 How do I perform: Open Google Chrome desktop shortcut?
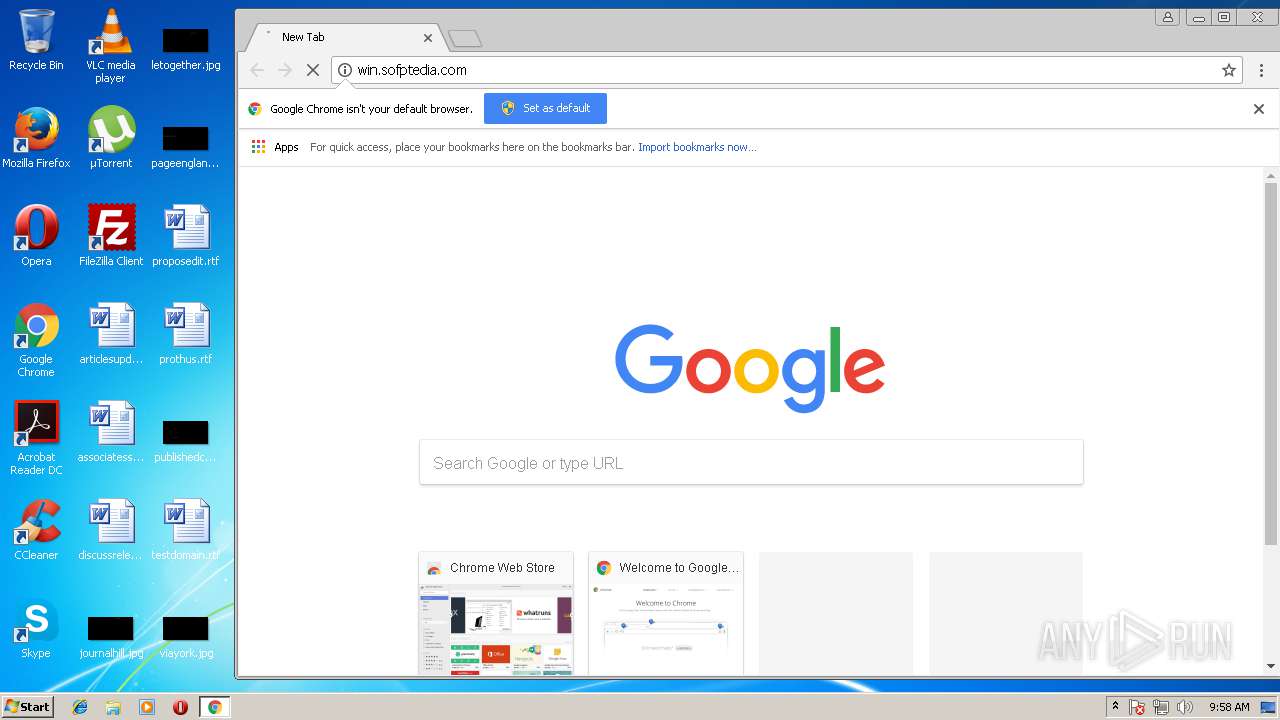pos(36,340)
